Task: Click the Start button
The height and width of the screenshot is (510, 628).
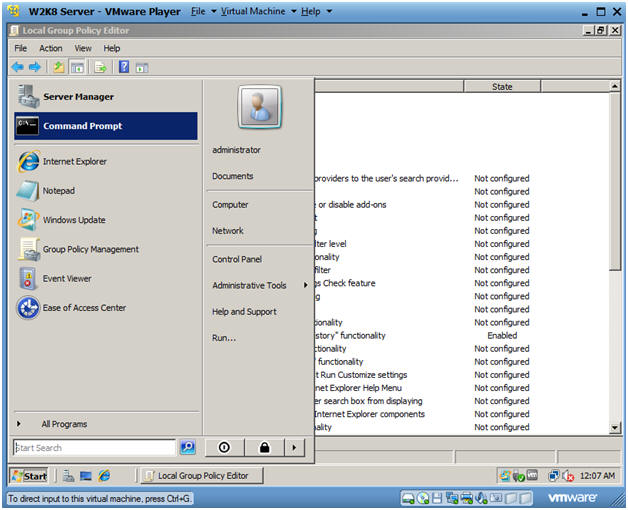Action: 29,476
